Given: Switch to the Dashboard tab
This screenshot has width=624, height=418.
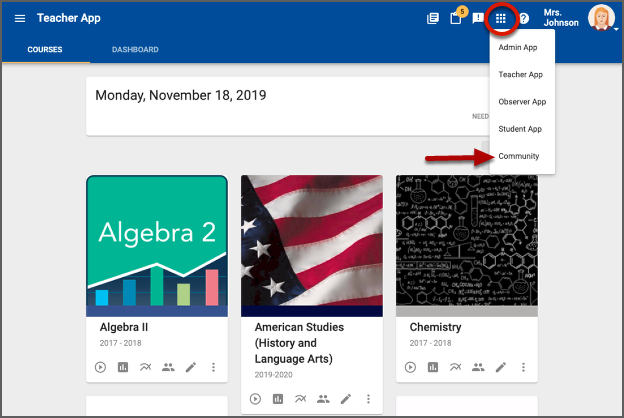Looking at the screenshot, I should 135,50.
